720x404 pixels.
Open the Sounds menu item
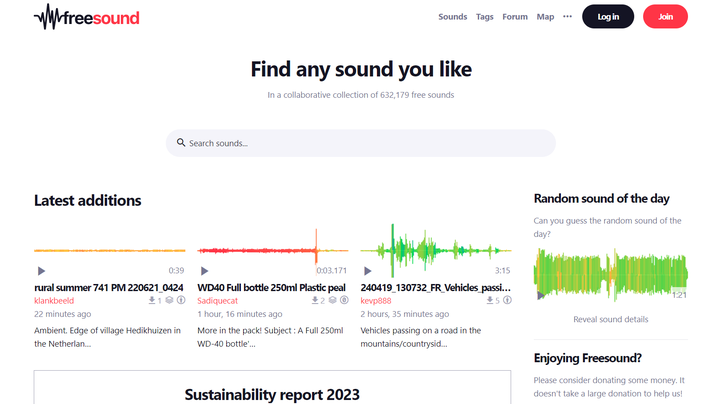pos(452,17)
